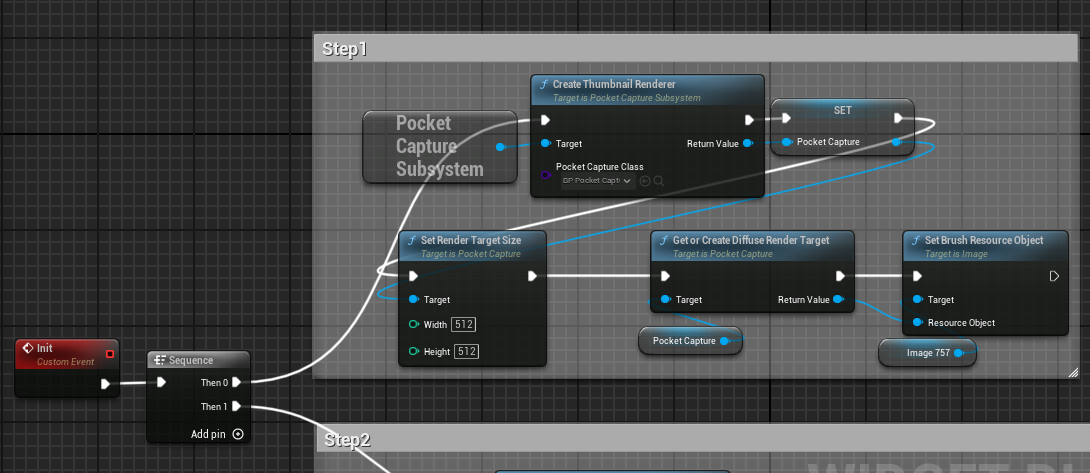The image size is (1090, 473).
Task: Click Get or Create Diffuse exec input
Action: click(665, 276)
